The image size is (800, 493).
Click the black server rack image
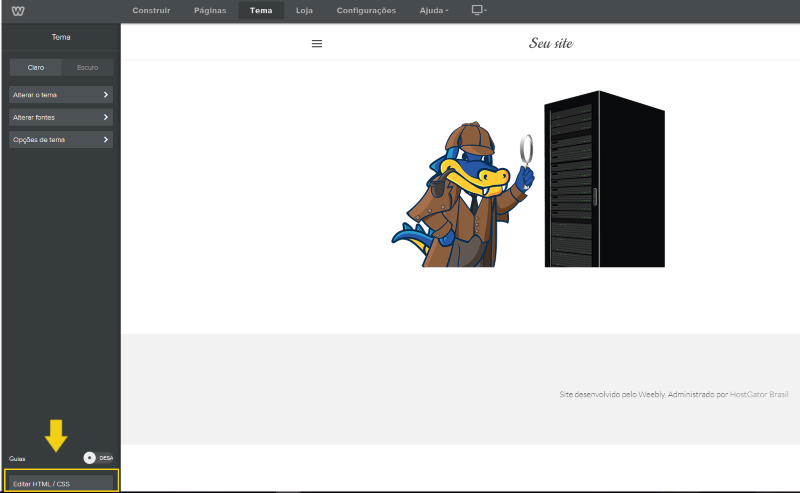(x=605, y=179)
